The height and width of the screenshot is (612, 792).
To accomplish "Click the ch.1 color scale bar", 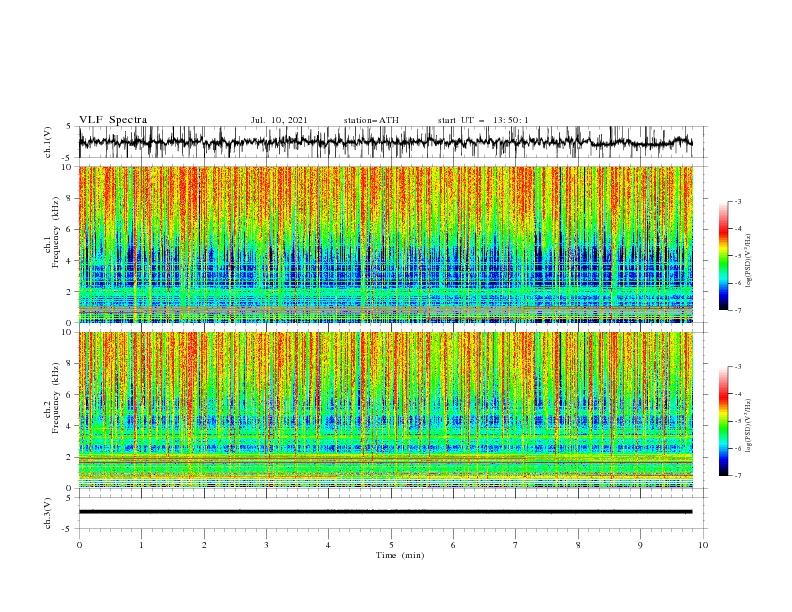I will pos(724,256).
